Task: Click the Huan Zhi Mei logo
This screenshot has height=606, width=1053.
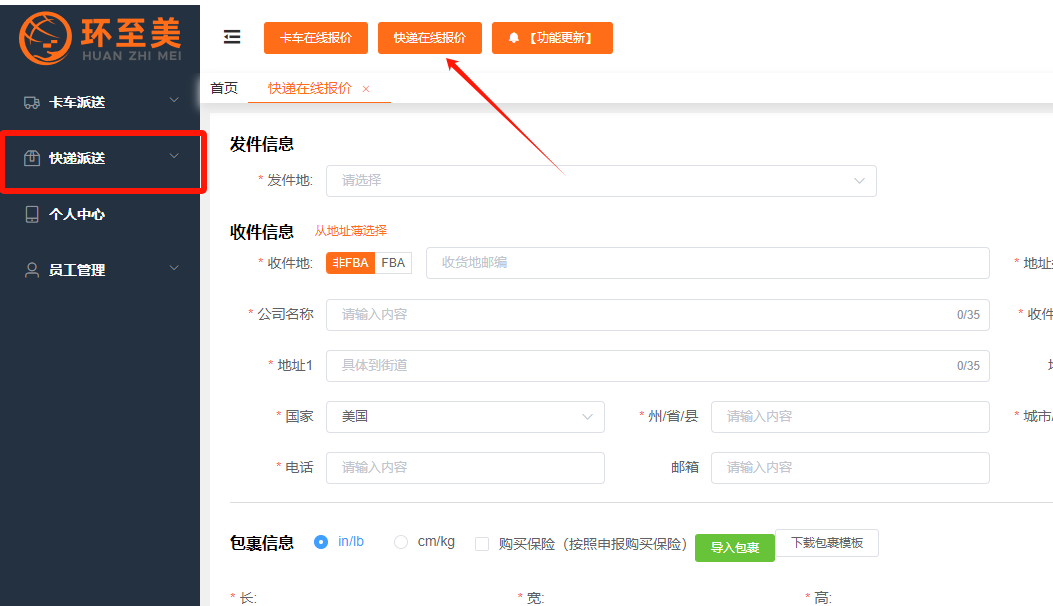Action: click(100, 37)
